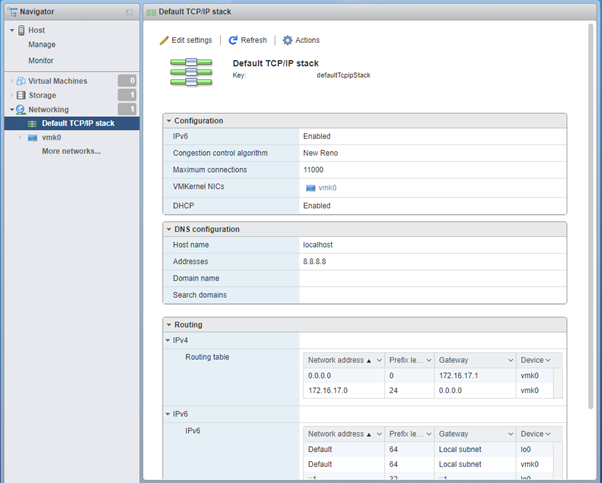Click the vmk0 NIC icon in Navigator

click(x=32, y=138)
